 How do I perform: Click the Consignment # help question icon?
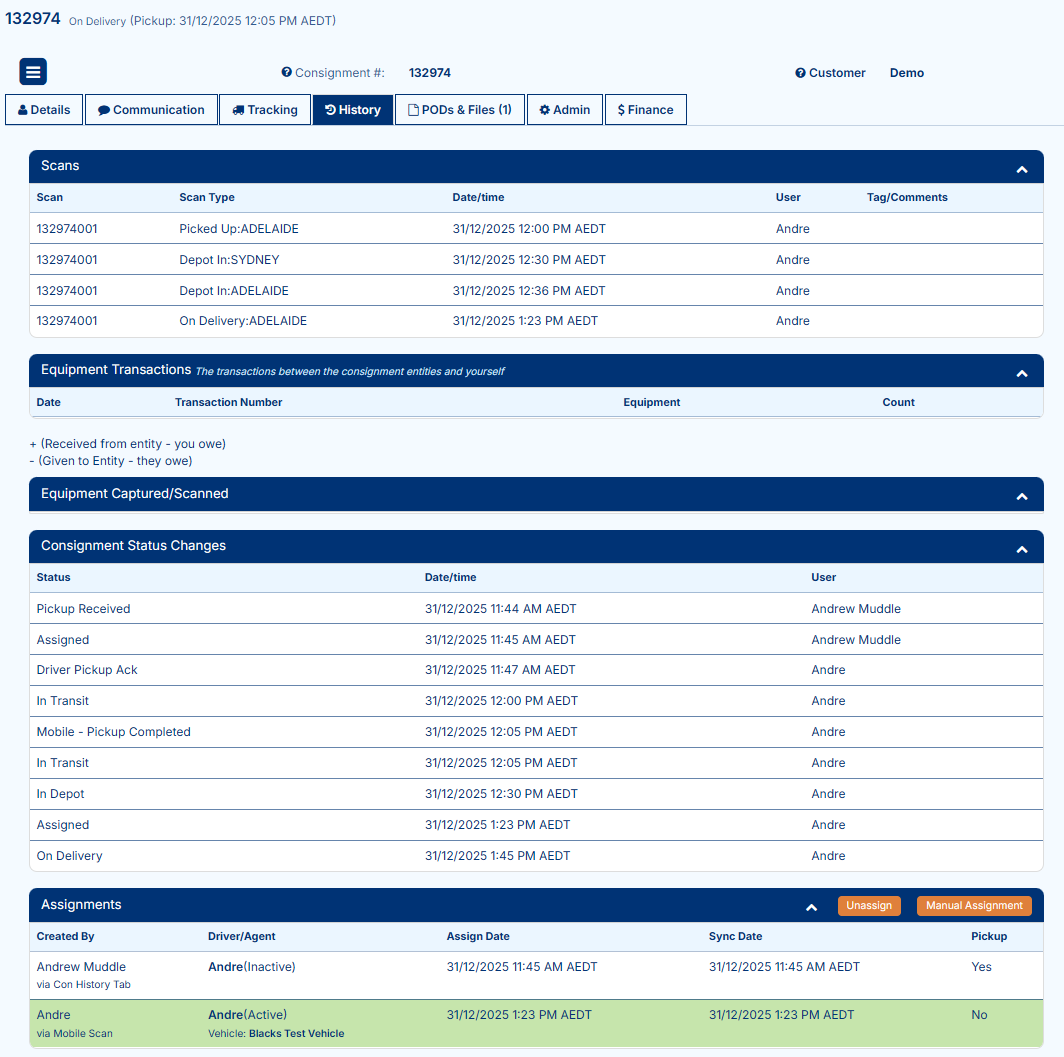point(287,73)
